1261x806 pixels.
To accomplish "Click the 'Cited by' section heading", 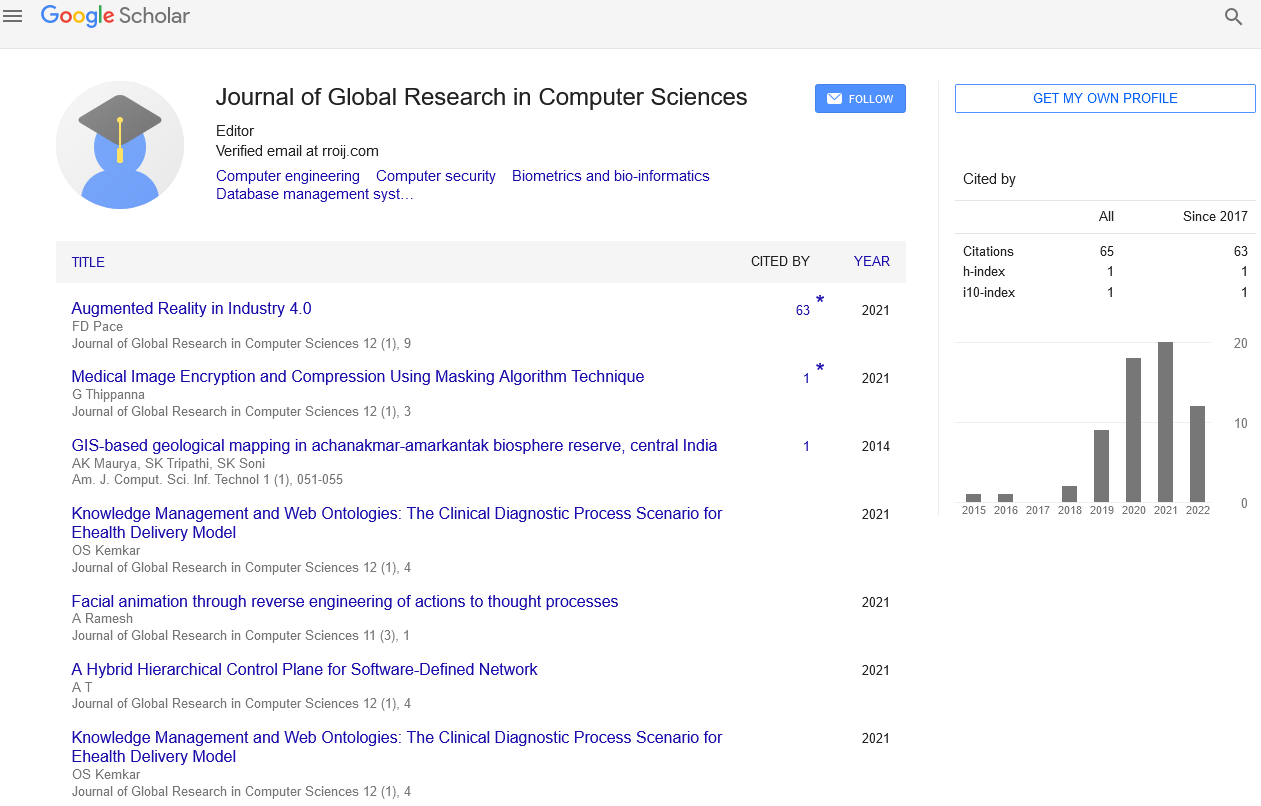I will coord(989,179).
